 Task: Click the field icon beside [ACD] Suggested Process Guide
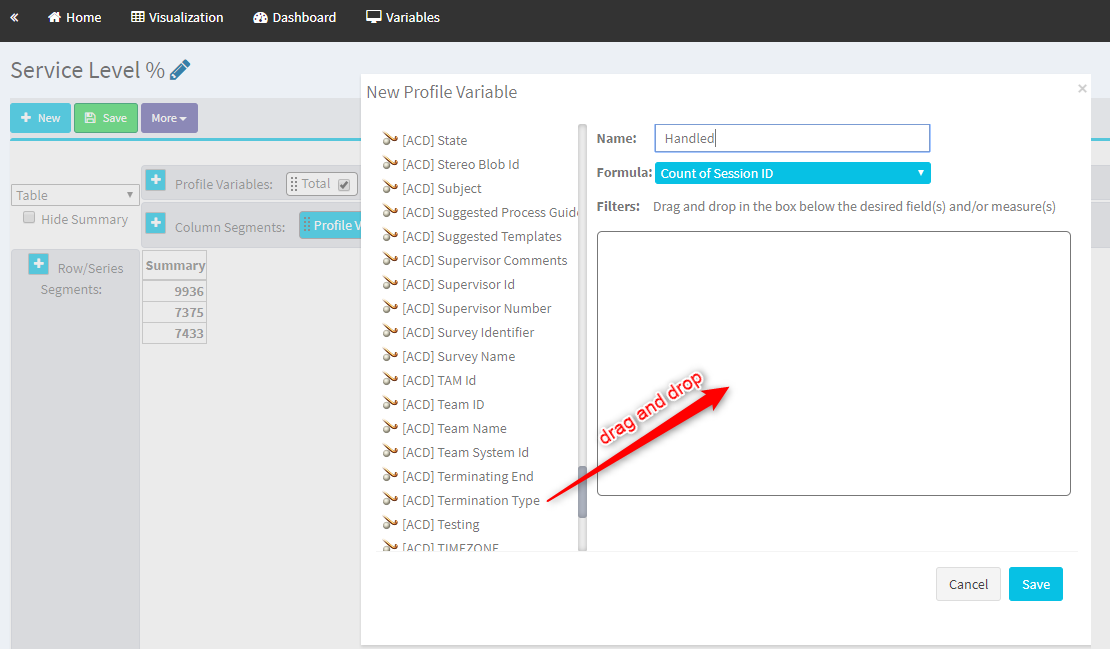click(x=390, y=212)
